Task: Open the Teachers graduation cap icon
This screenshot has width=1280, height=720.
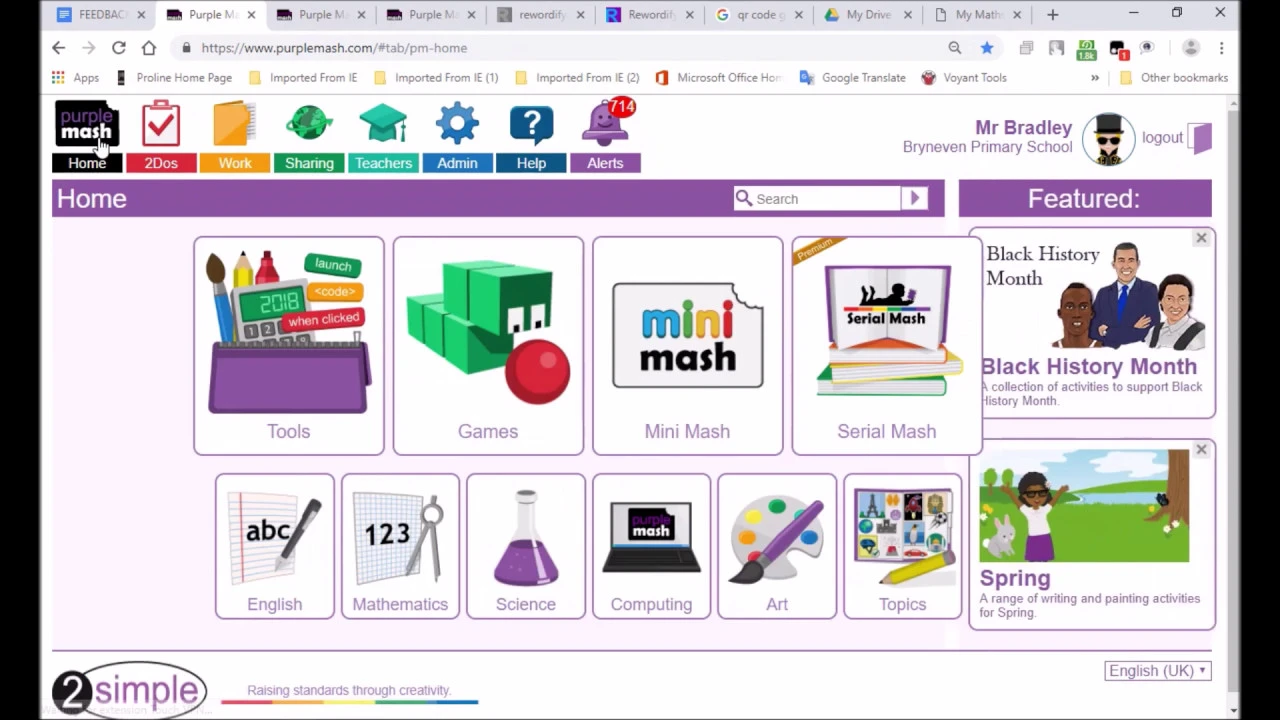Action: click(383, 124)
